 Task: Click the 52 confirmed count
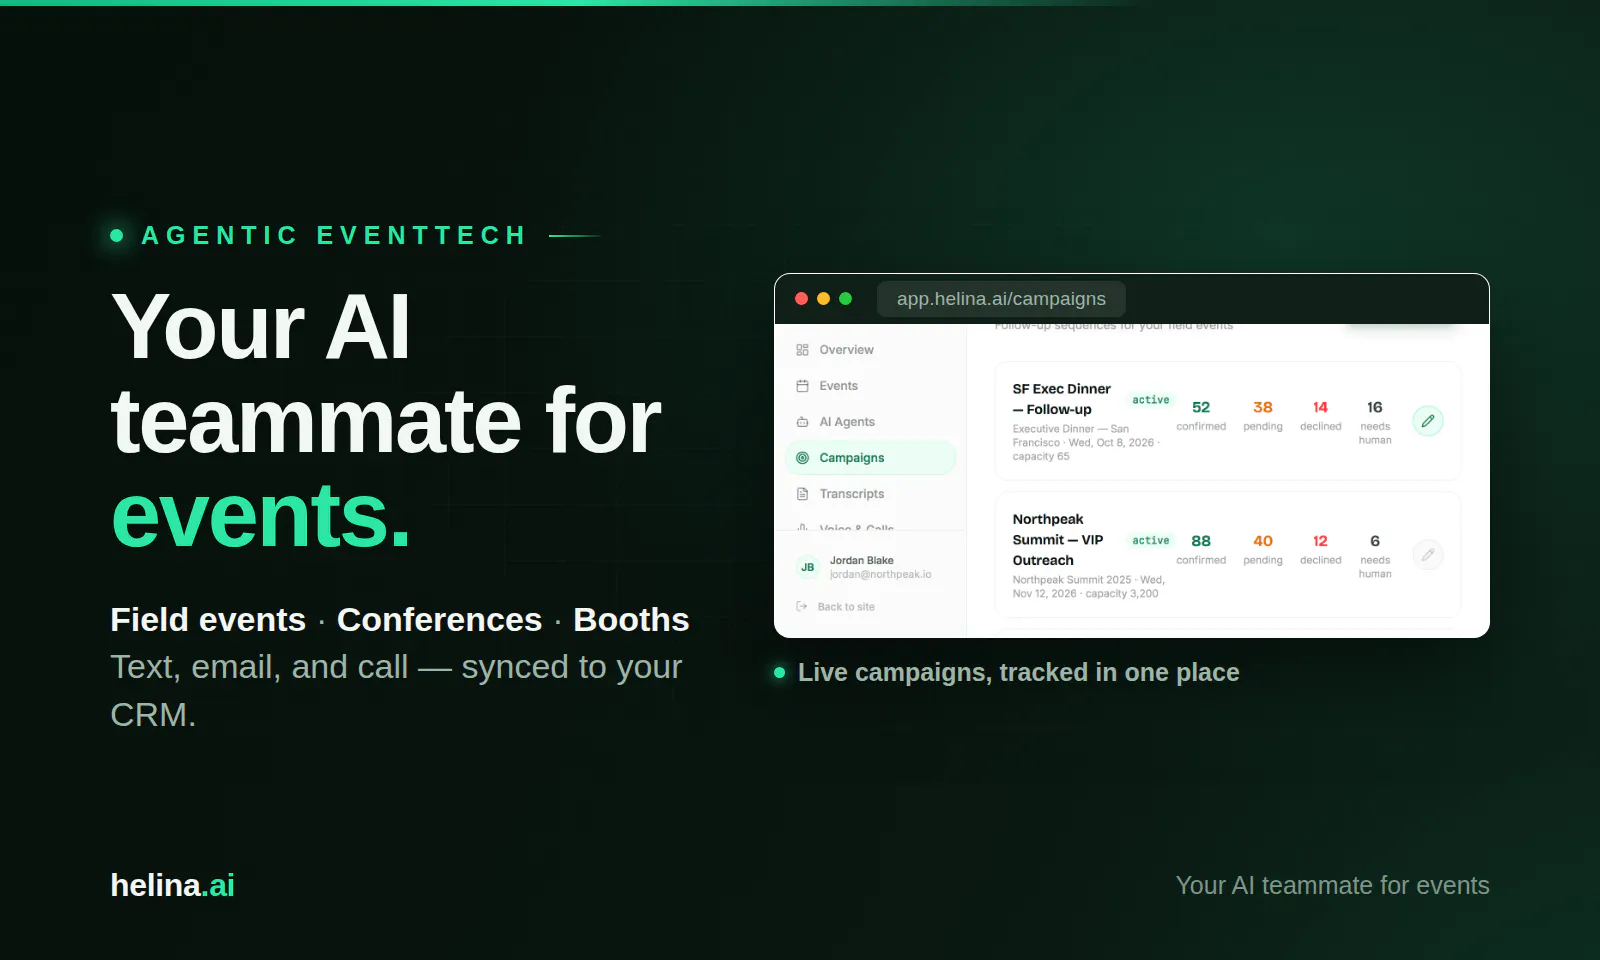coord(1201,416)
